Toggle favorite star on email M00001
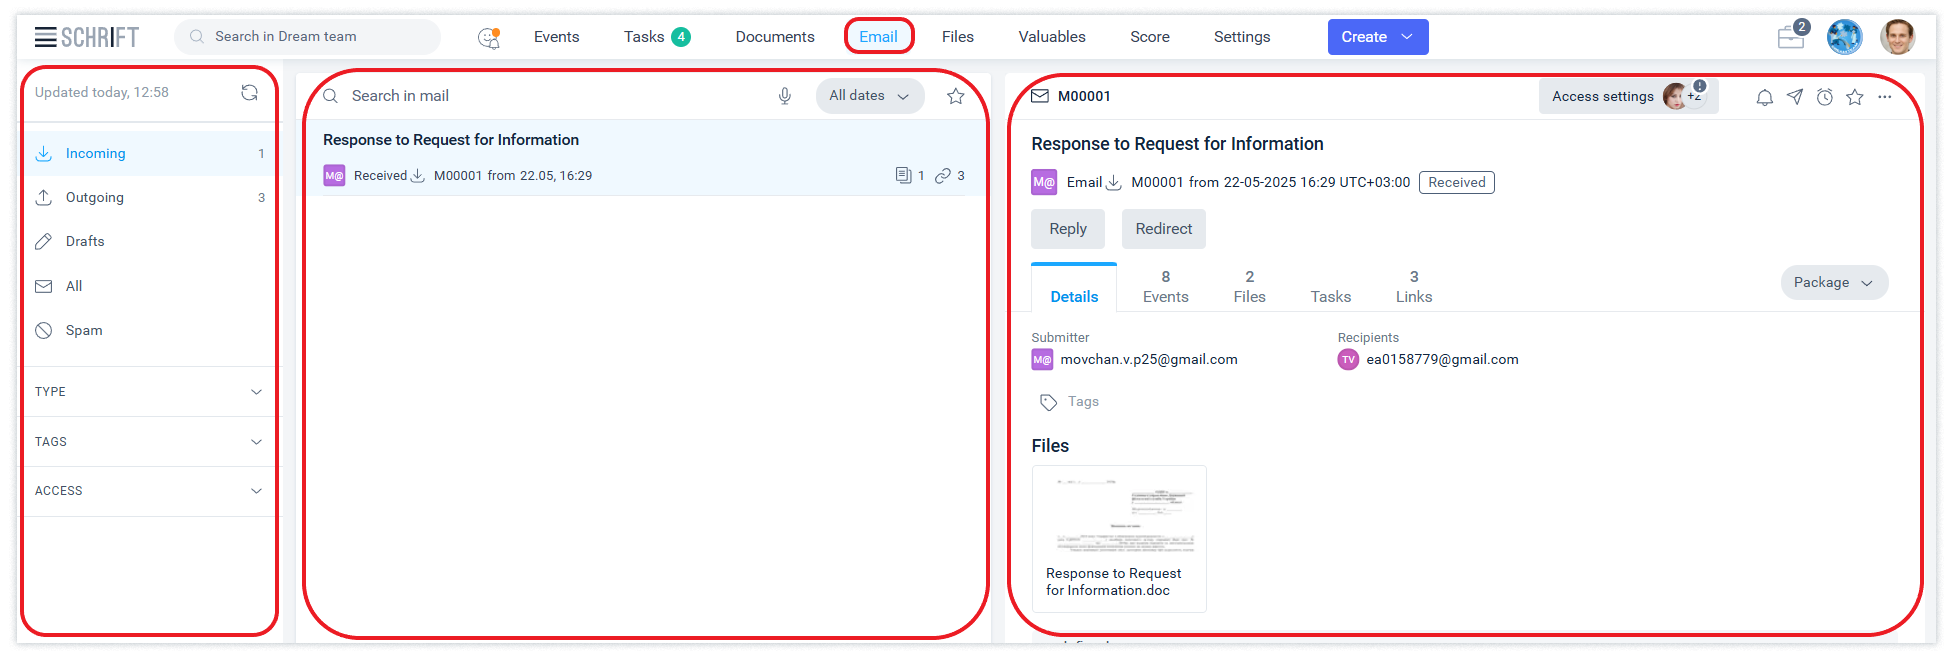The height and width of the screenshot is (658, 1952). tap(1855, 97)
